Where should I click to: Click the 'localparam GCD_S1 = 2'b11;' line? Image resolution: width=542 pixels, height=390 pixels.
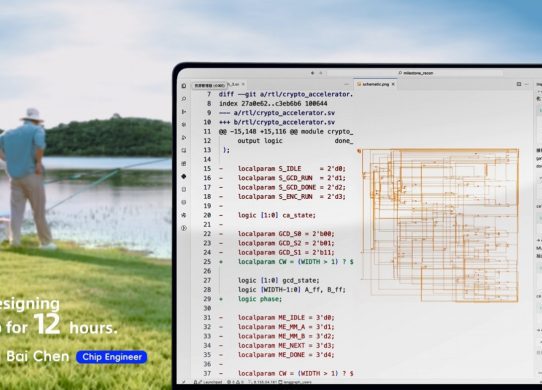286,252
